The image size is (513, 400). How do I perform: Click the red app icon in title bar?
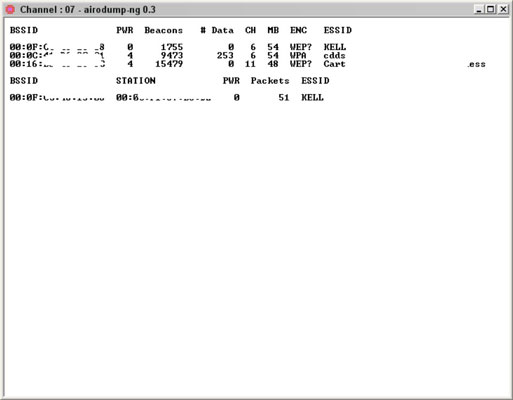click(10, 10)
